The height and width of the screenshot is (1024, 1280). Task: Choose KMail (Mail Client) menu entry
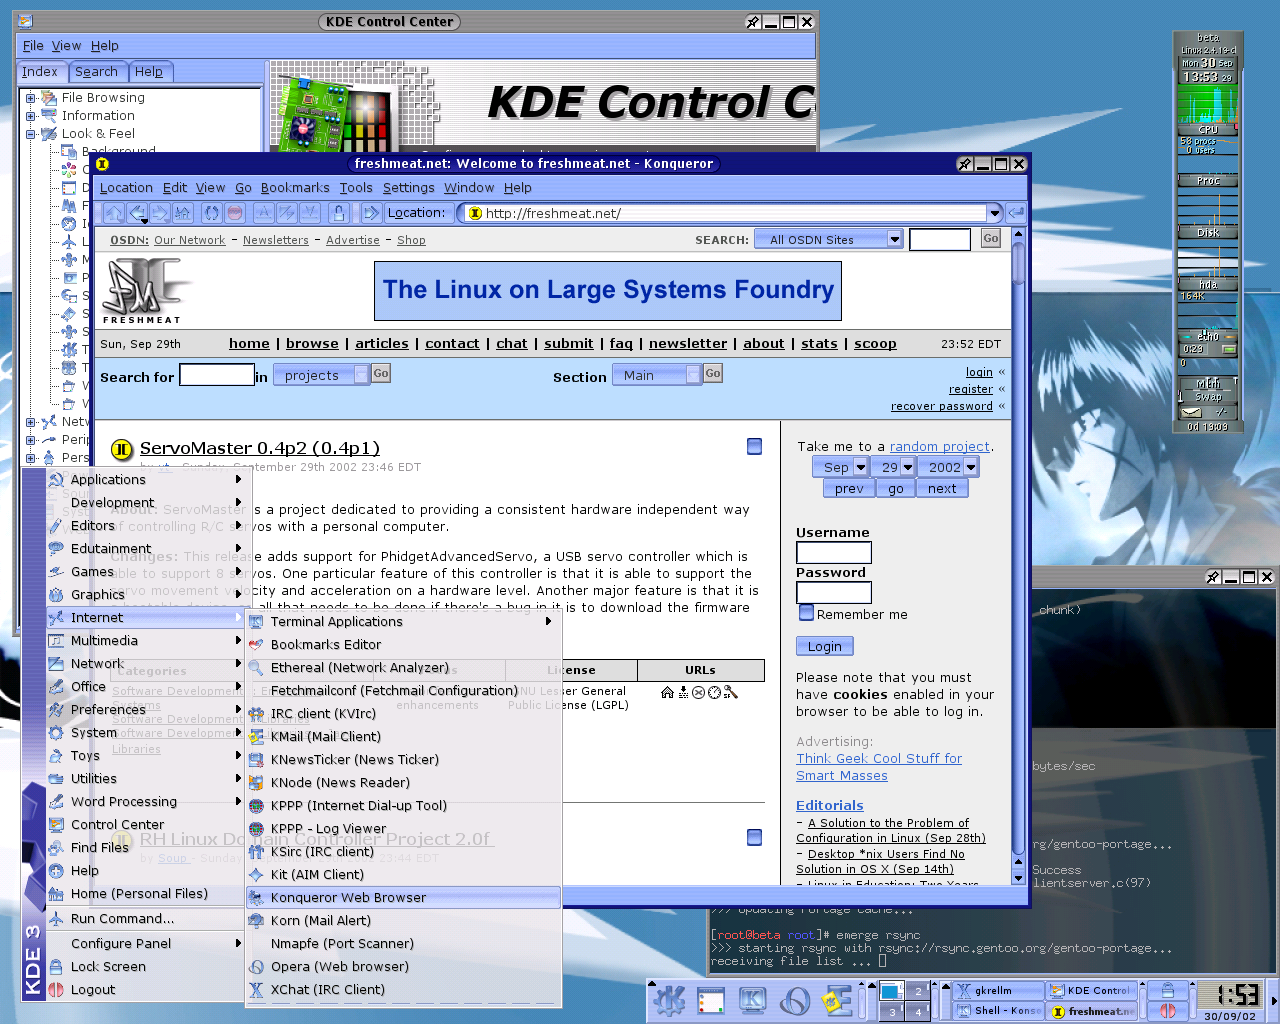click(403, 737)
